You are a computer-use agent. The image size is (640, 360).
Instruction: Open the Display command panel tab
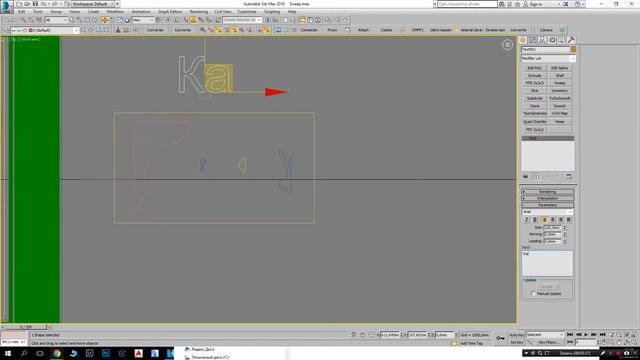pyautogui.click(x=562, y=40)
